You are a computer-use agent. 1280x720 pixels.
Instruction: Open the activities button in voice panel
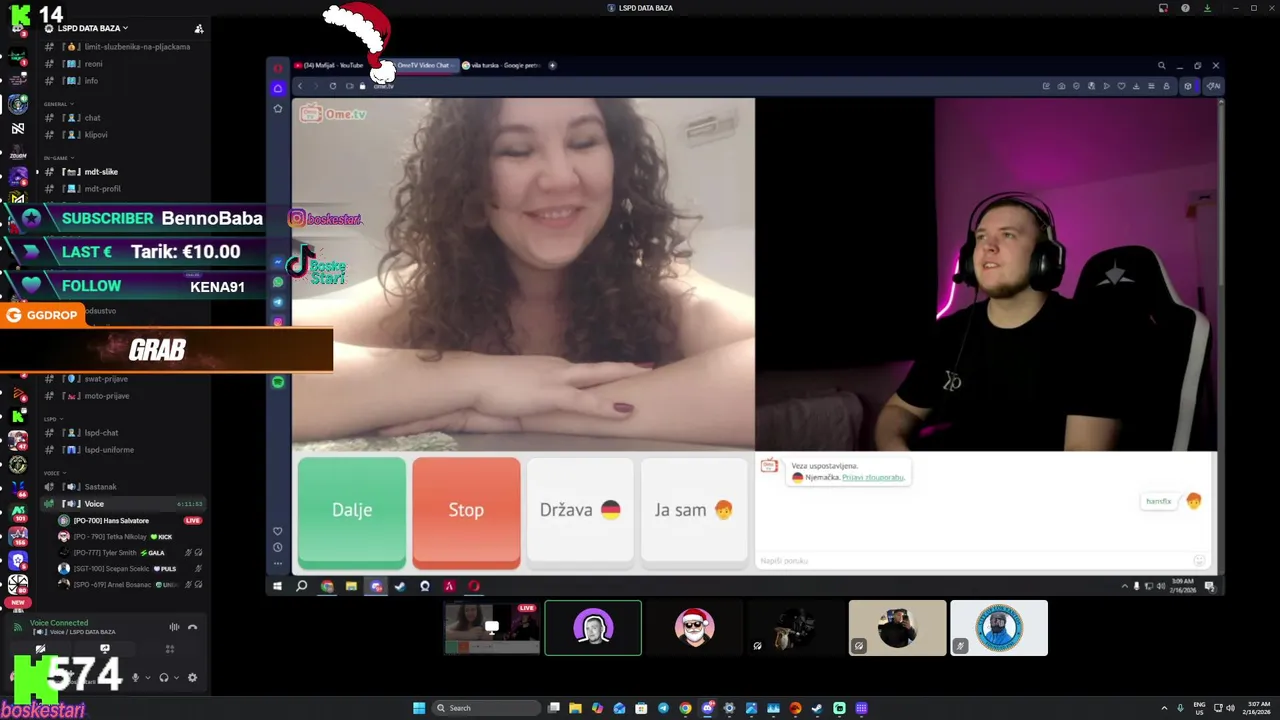point(169,649)
